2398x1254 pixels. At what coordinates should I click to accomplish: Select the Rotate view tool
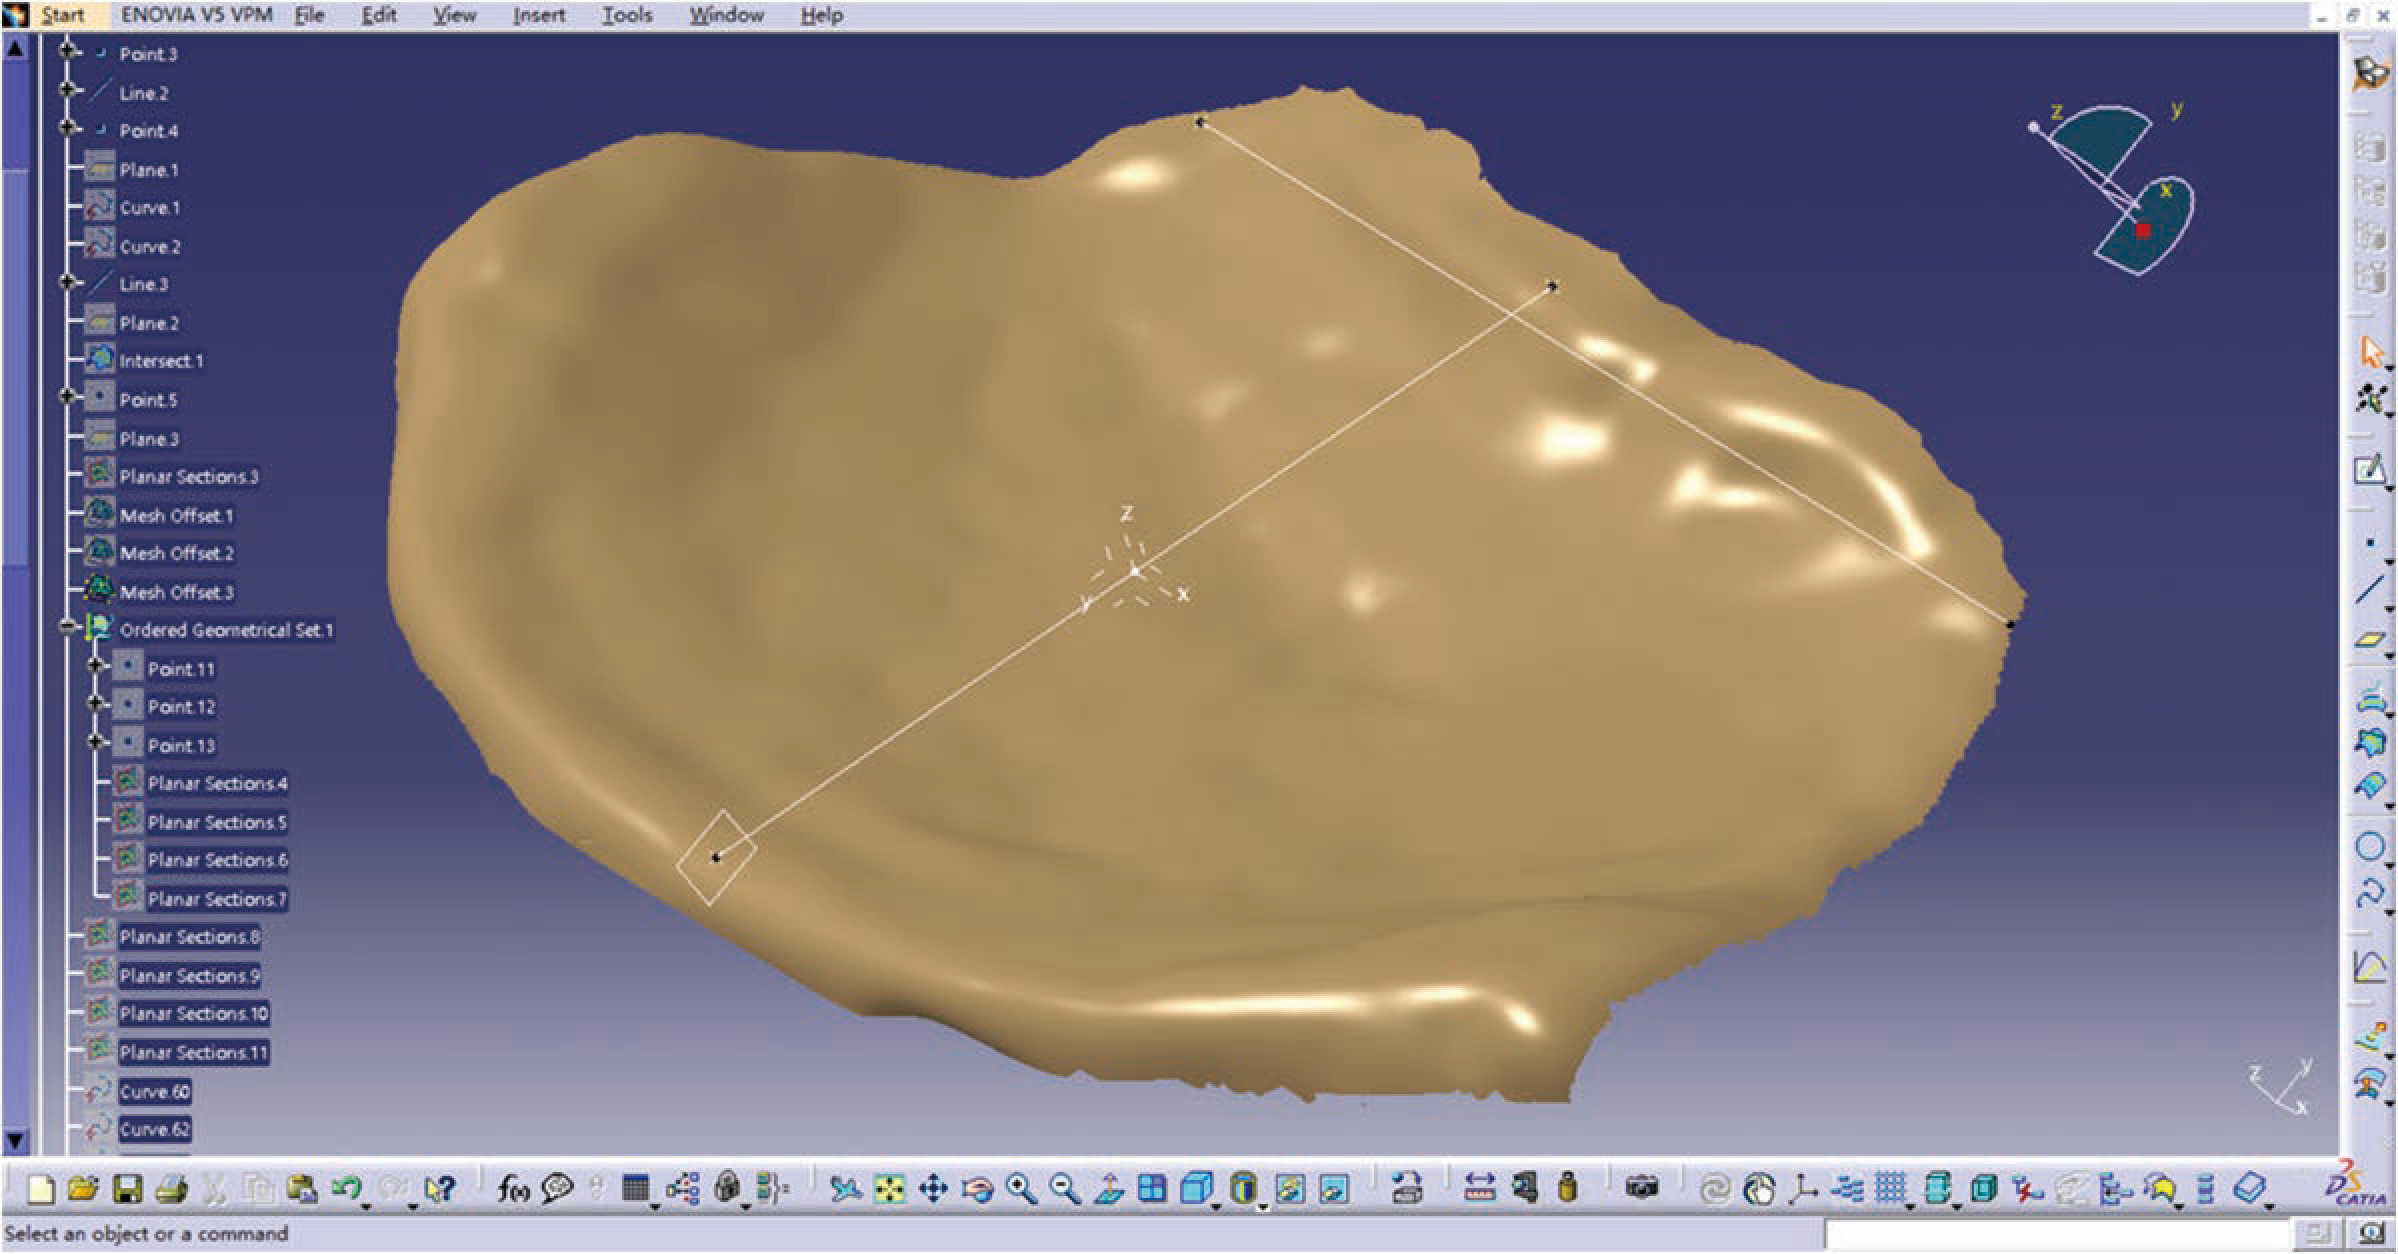[977, 1189]
